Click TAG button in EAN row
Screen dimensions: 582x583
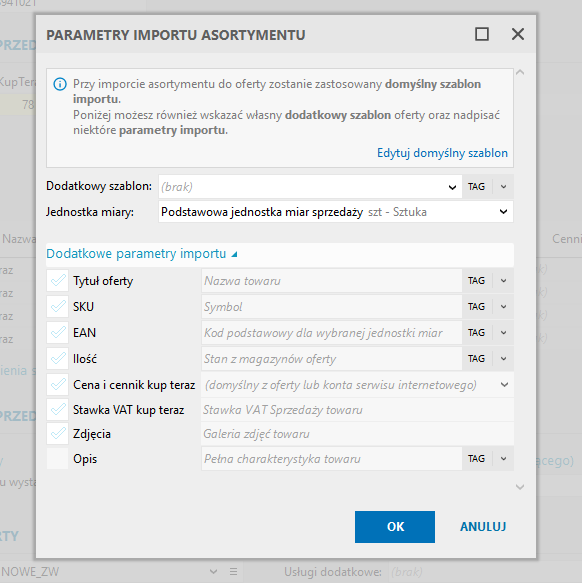476,333
